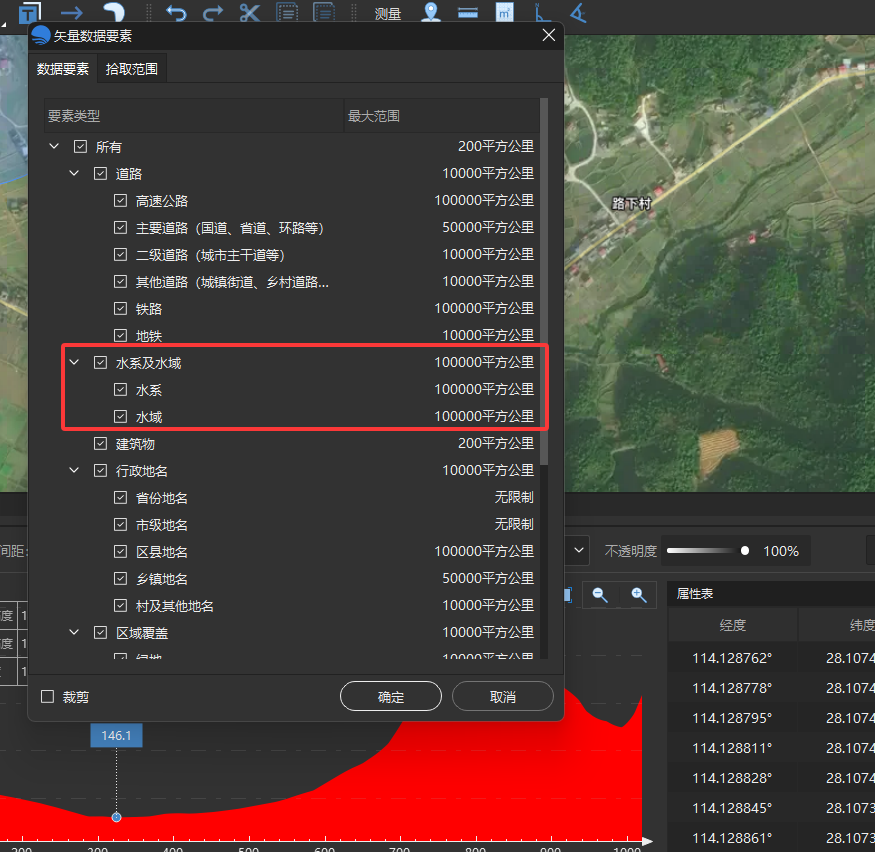The width and height of the screenshot is (875, 852).
Task: Open the 数据要素 tab
Action: point(62,69)
